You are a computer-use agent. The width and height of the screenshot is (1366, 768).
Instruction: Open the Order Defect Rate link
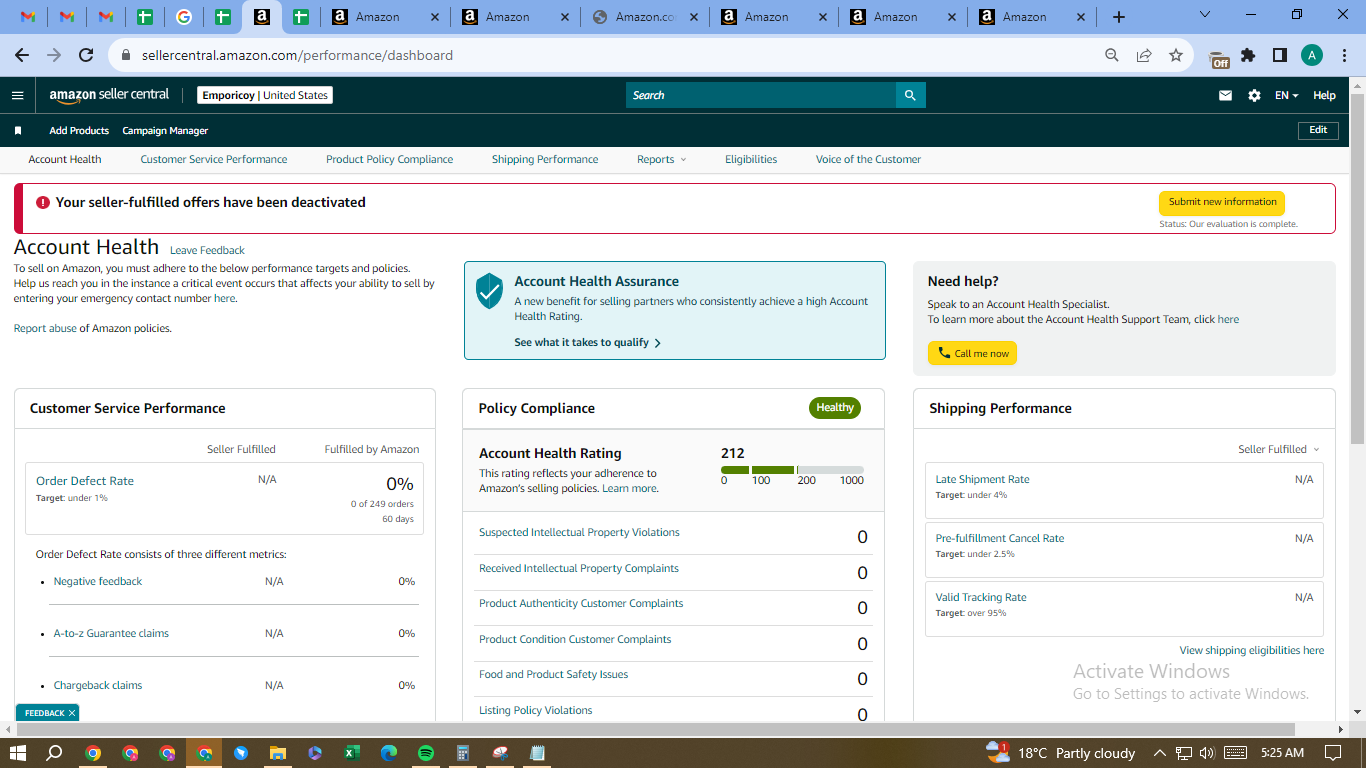pos(85,481)
